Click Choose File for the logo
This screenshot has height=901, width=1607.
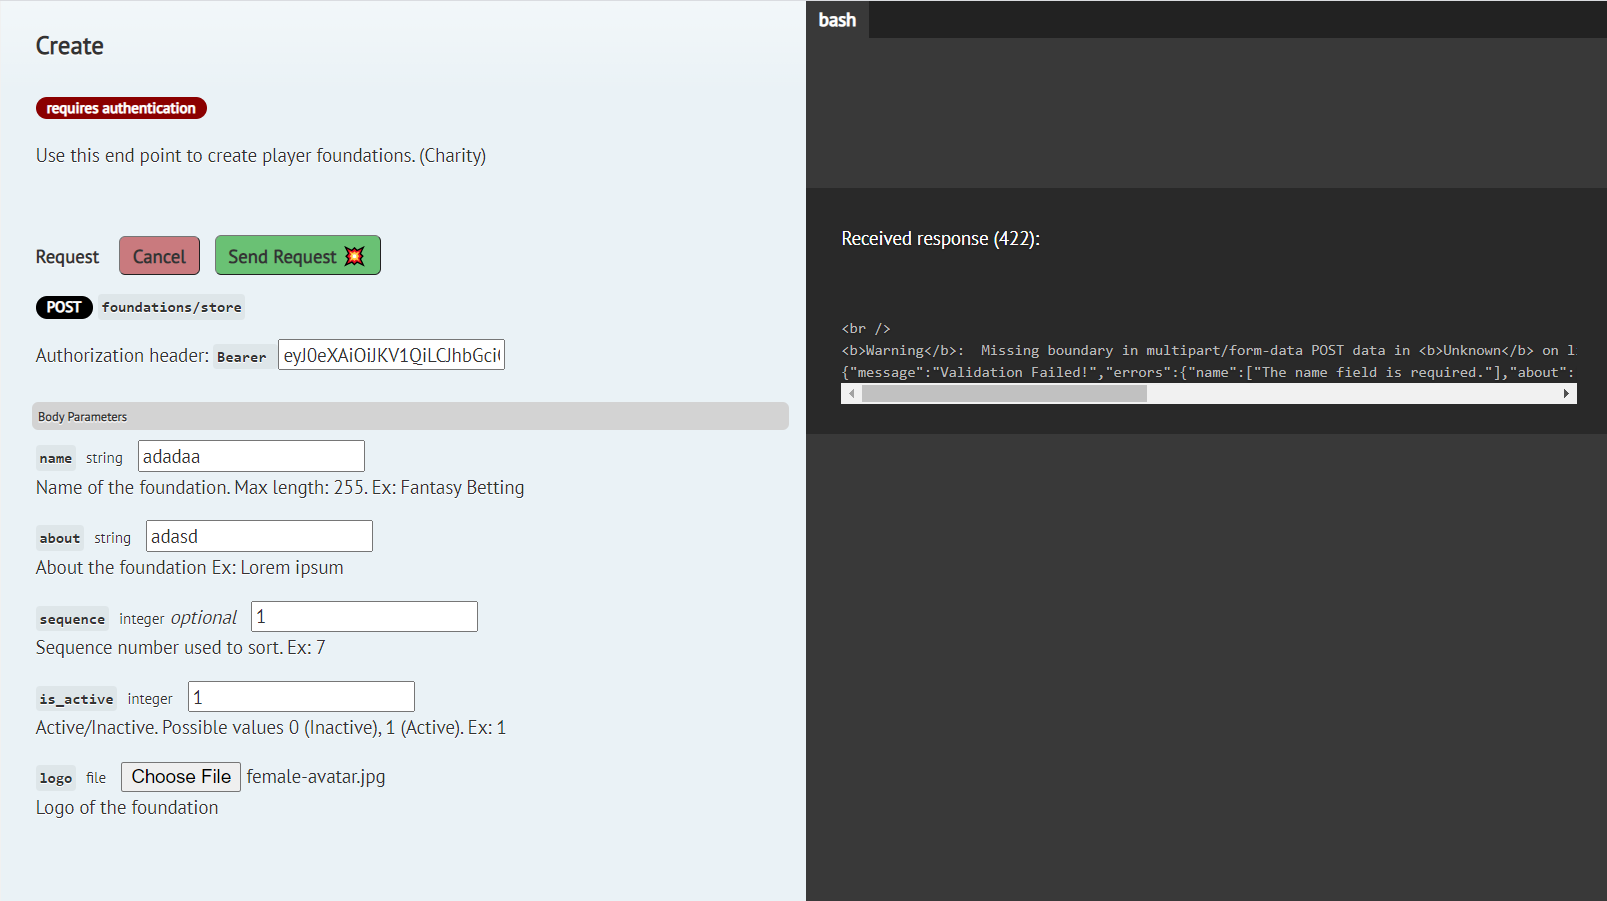pos(181,777)
